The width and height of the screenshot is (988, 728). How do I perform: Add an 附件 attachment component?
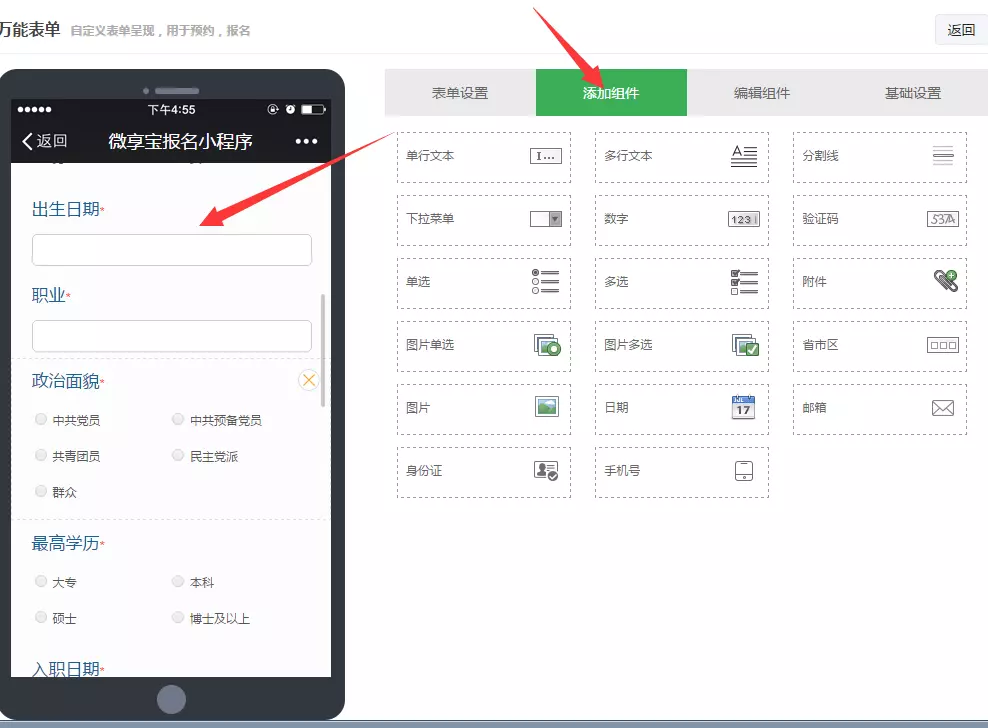point(878,282)
